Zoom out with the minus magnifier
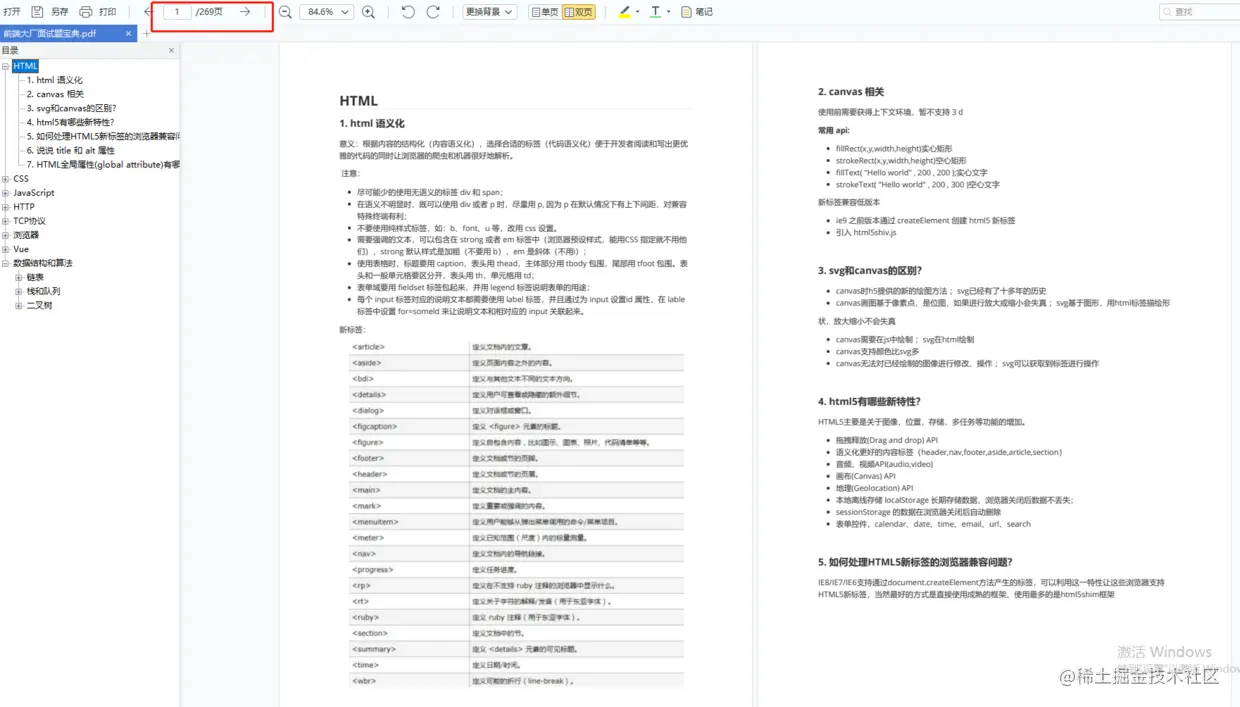1240x707 pixels. click(285, 12)
